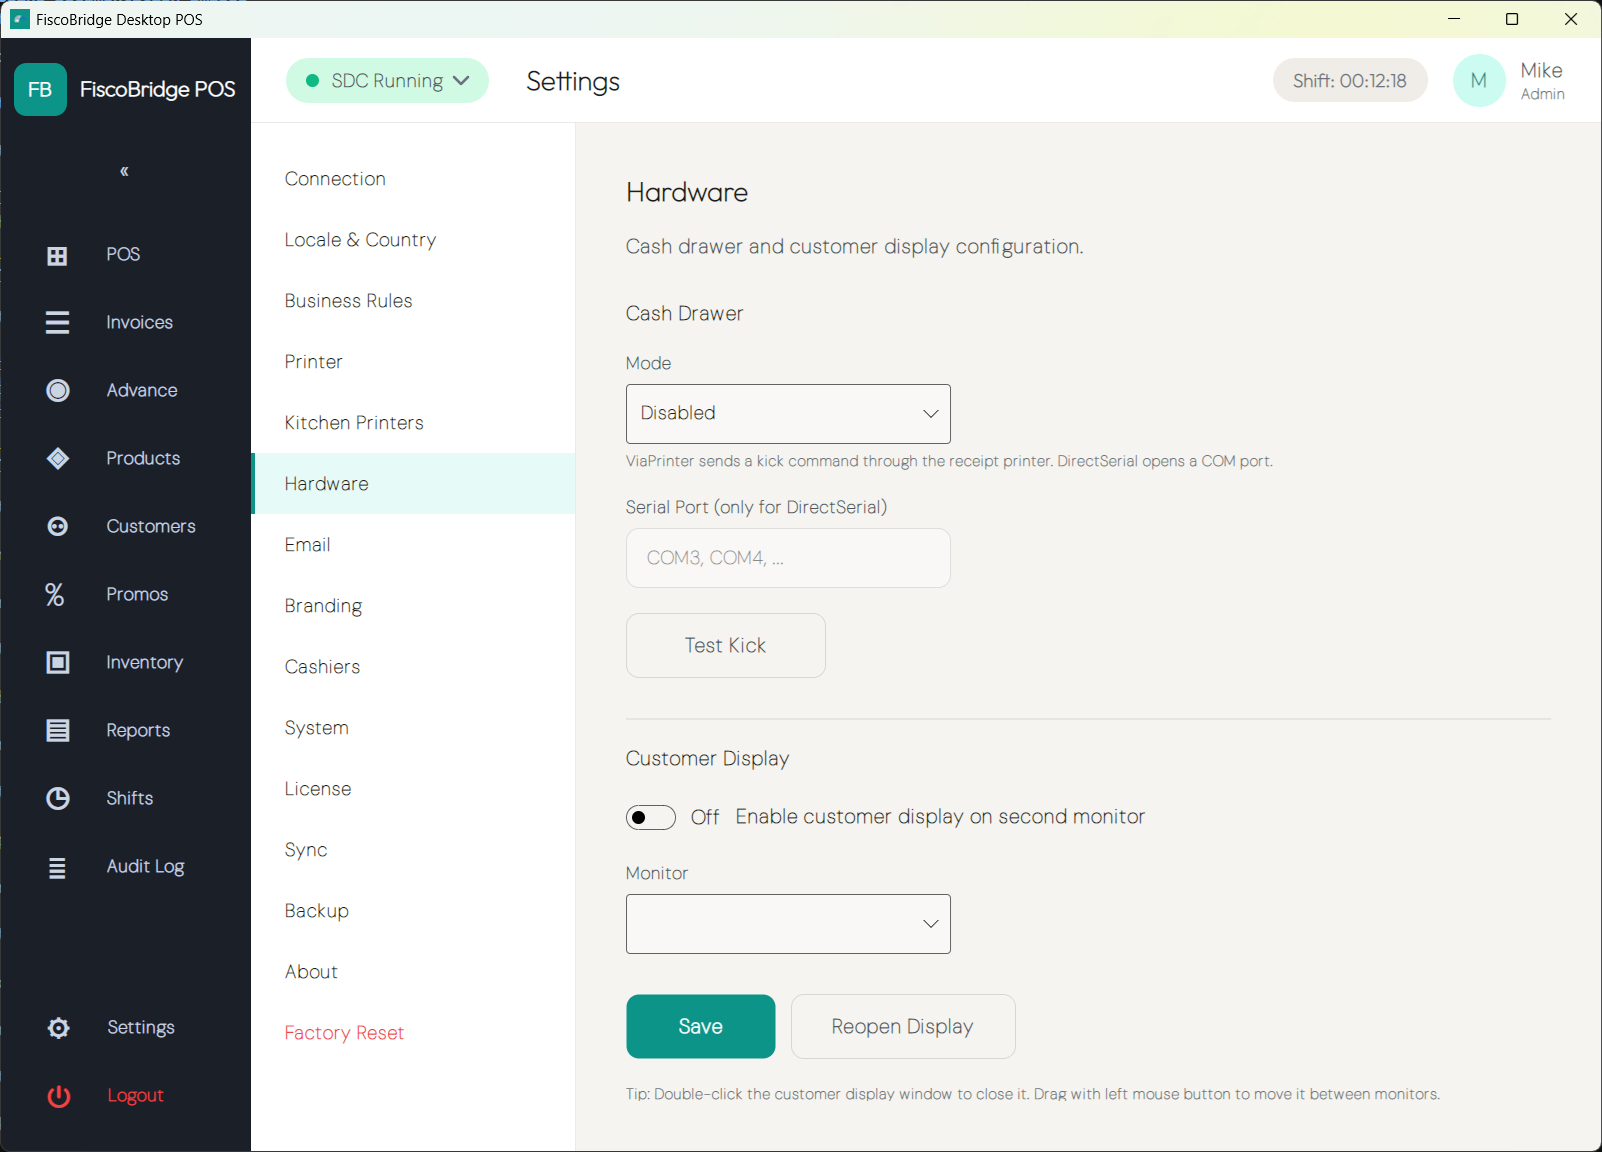Open Sync settings
The width and height of the screenshot is (1602, 1152).
pyautogui.click(x=413, y=850)
